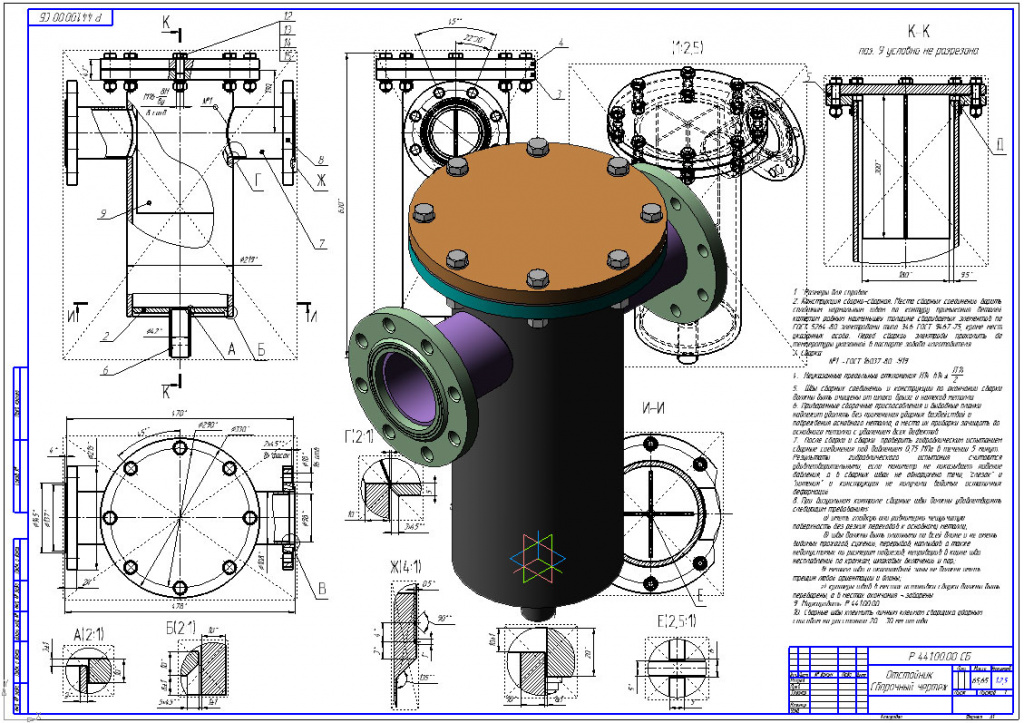The height and width of the screenshot is (723, 1024).
Task: Select the К-К section view title
Action: click(x=899, y=33)
